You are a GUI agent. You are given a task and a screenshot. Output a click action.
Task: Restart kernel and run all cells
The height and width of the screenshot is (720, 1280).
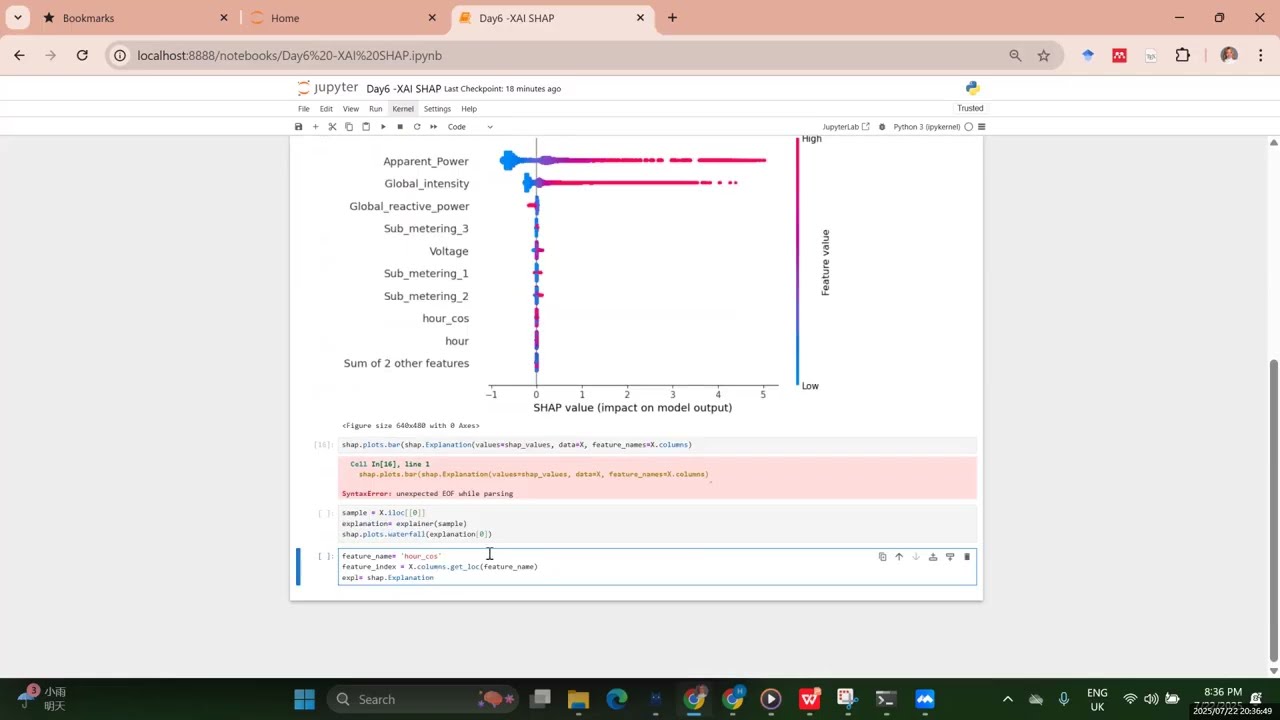click(x=433, y=127)
